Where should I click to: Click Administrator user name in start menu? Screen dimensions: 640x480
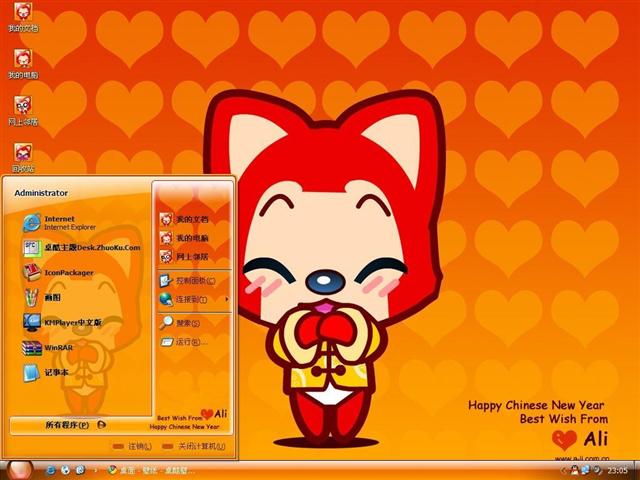[x=41, y=193]
